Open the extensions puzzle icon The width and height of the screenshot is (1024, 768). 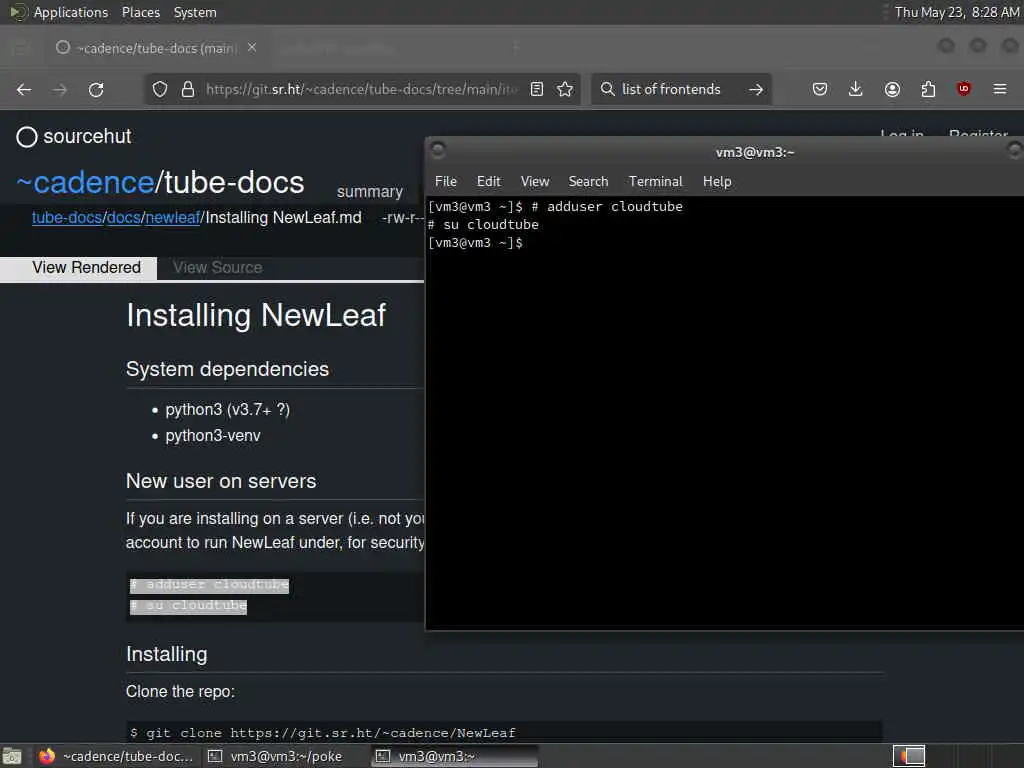coord(928,89)
